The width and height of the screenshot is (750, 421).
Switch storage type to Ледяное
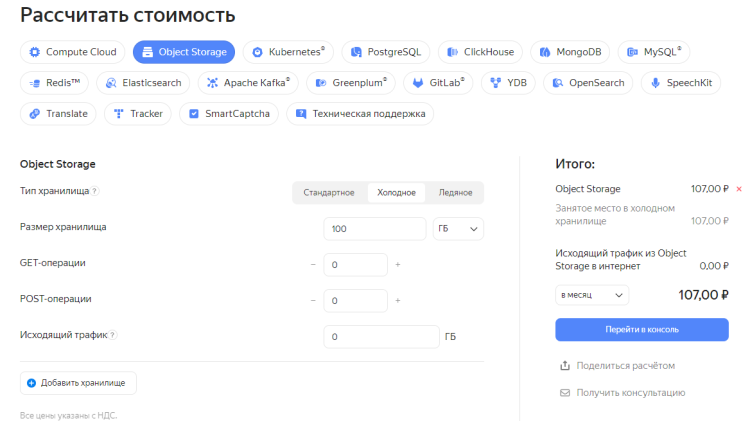click(x=455, y=193)
